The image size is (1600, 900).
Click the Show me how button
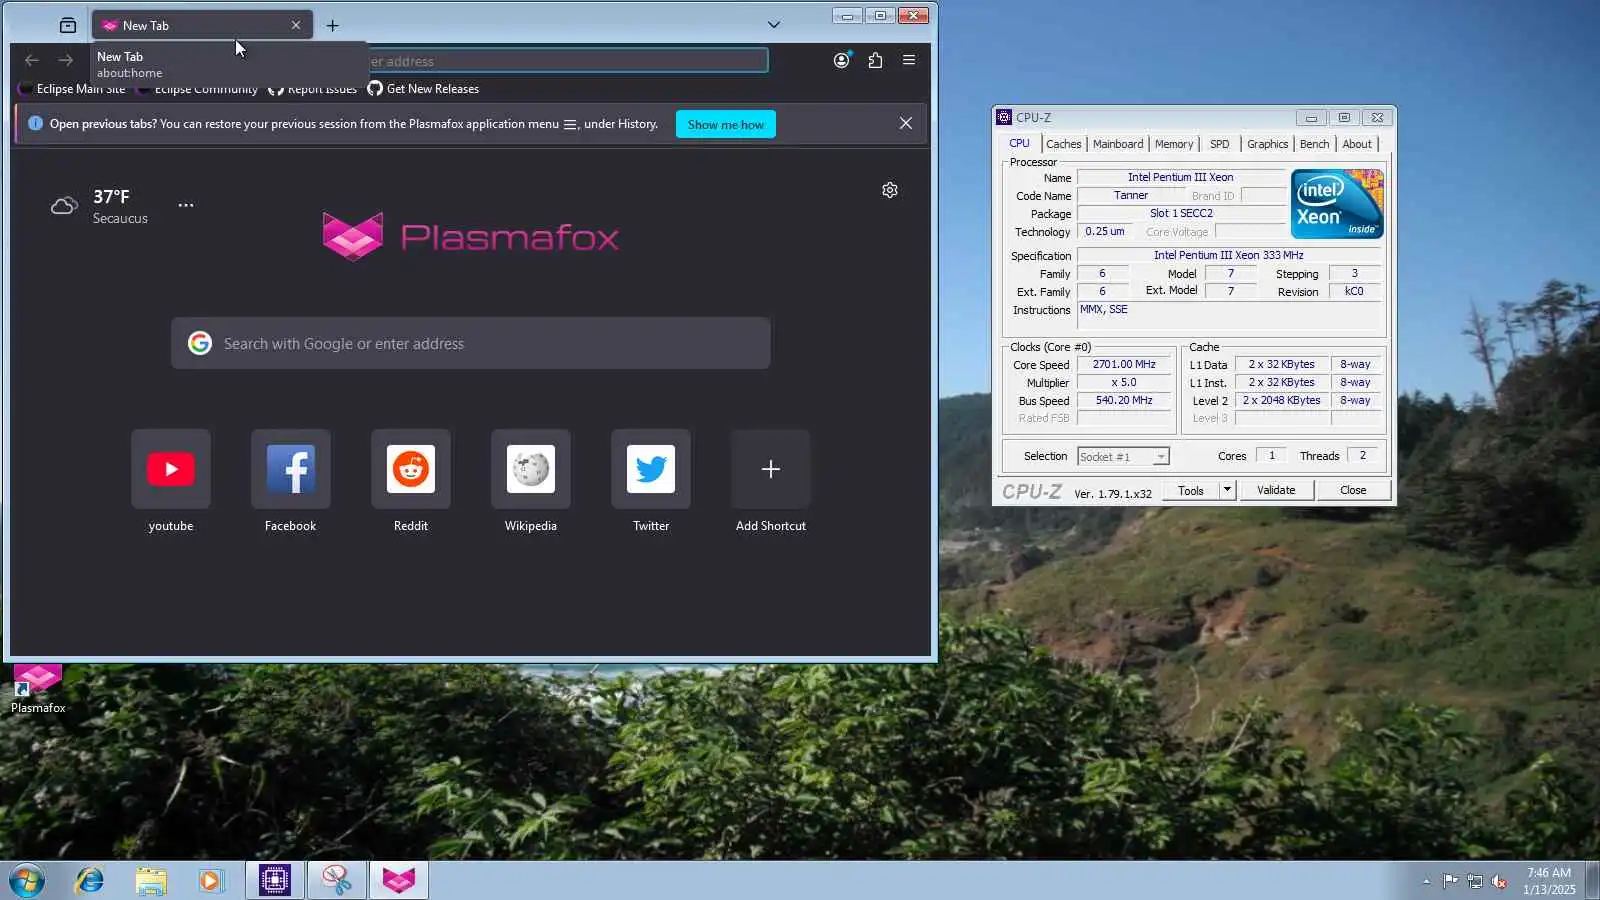click(726, 124)
